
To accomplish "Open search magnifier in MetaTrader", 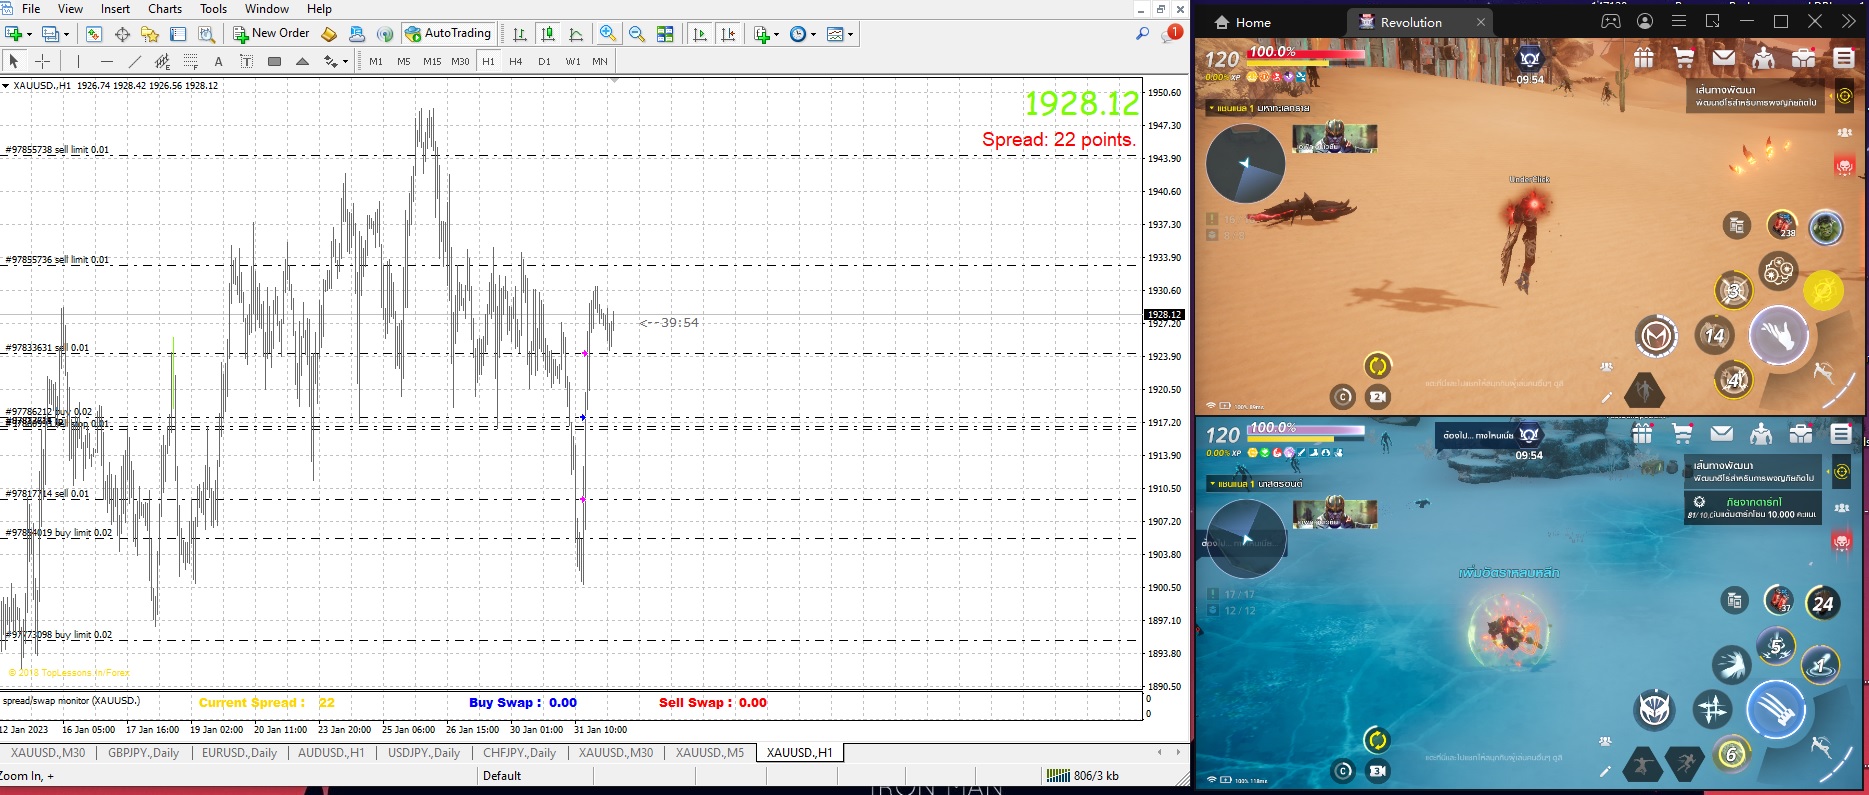I will 1142,34.
